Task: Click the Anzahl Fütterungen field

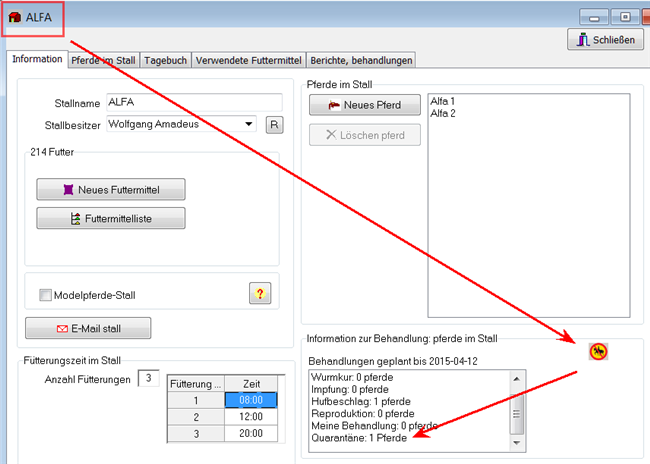Action: pyautogui.click(x=148, y=378)
